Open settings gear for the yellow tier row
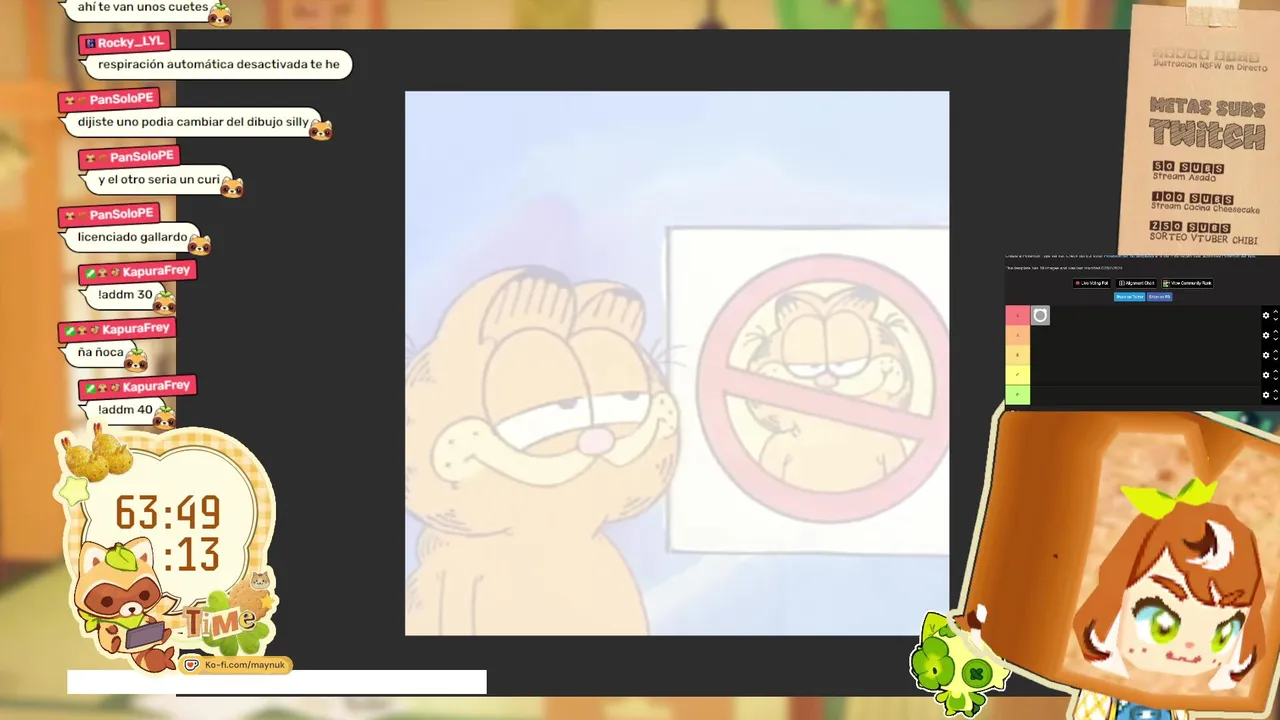The height and width of the screenshot is (720, 1280). tap(1266, 375)
